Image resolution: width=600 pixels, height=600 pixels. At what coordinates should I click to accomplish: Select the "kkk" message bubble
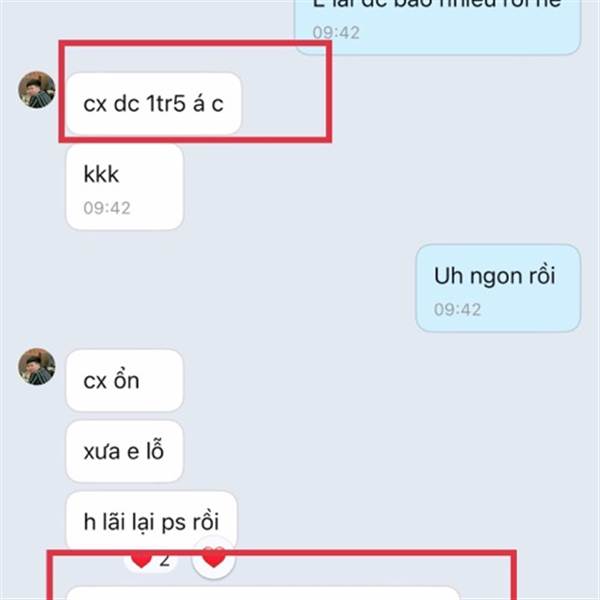(x=124, y=187)
